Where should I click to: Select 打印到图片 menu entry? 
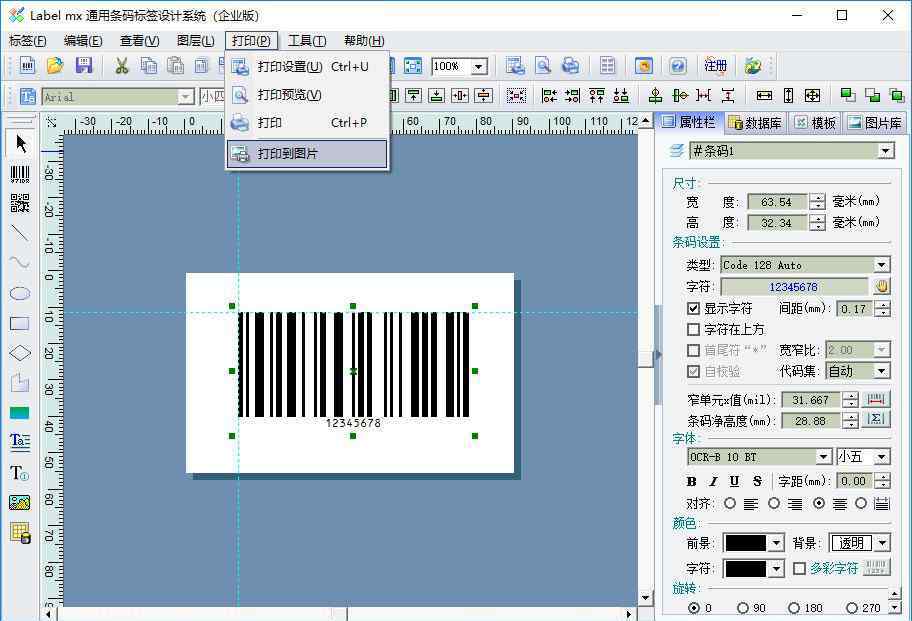pos(307,154)
